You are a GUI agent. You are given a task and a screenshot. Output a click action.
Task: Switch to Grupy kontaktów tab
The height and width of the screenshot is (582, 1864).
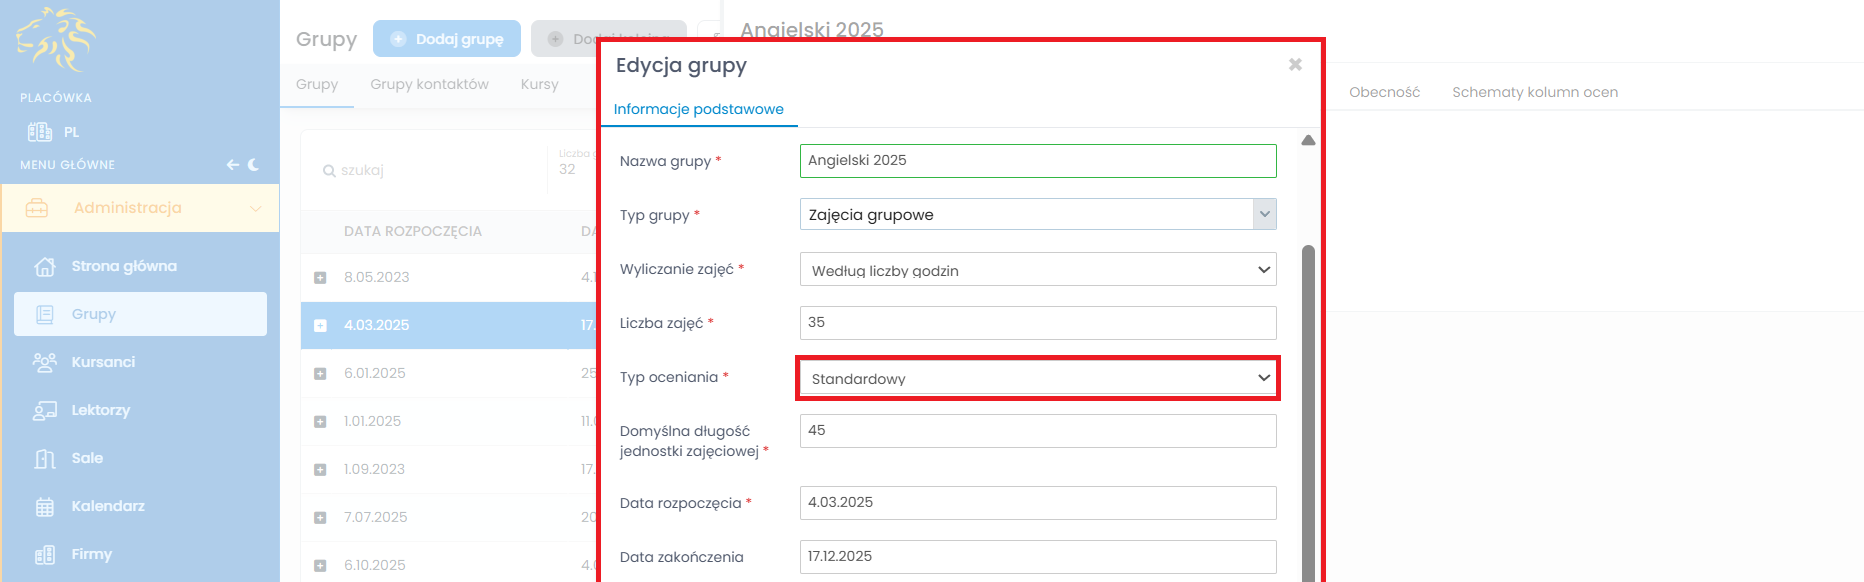click(x=429, y=84)
